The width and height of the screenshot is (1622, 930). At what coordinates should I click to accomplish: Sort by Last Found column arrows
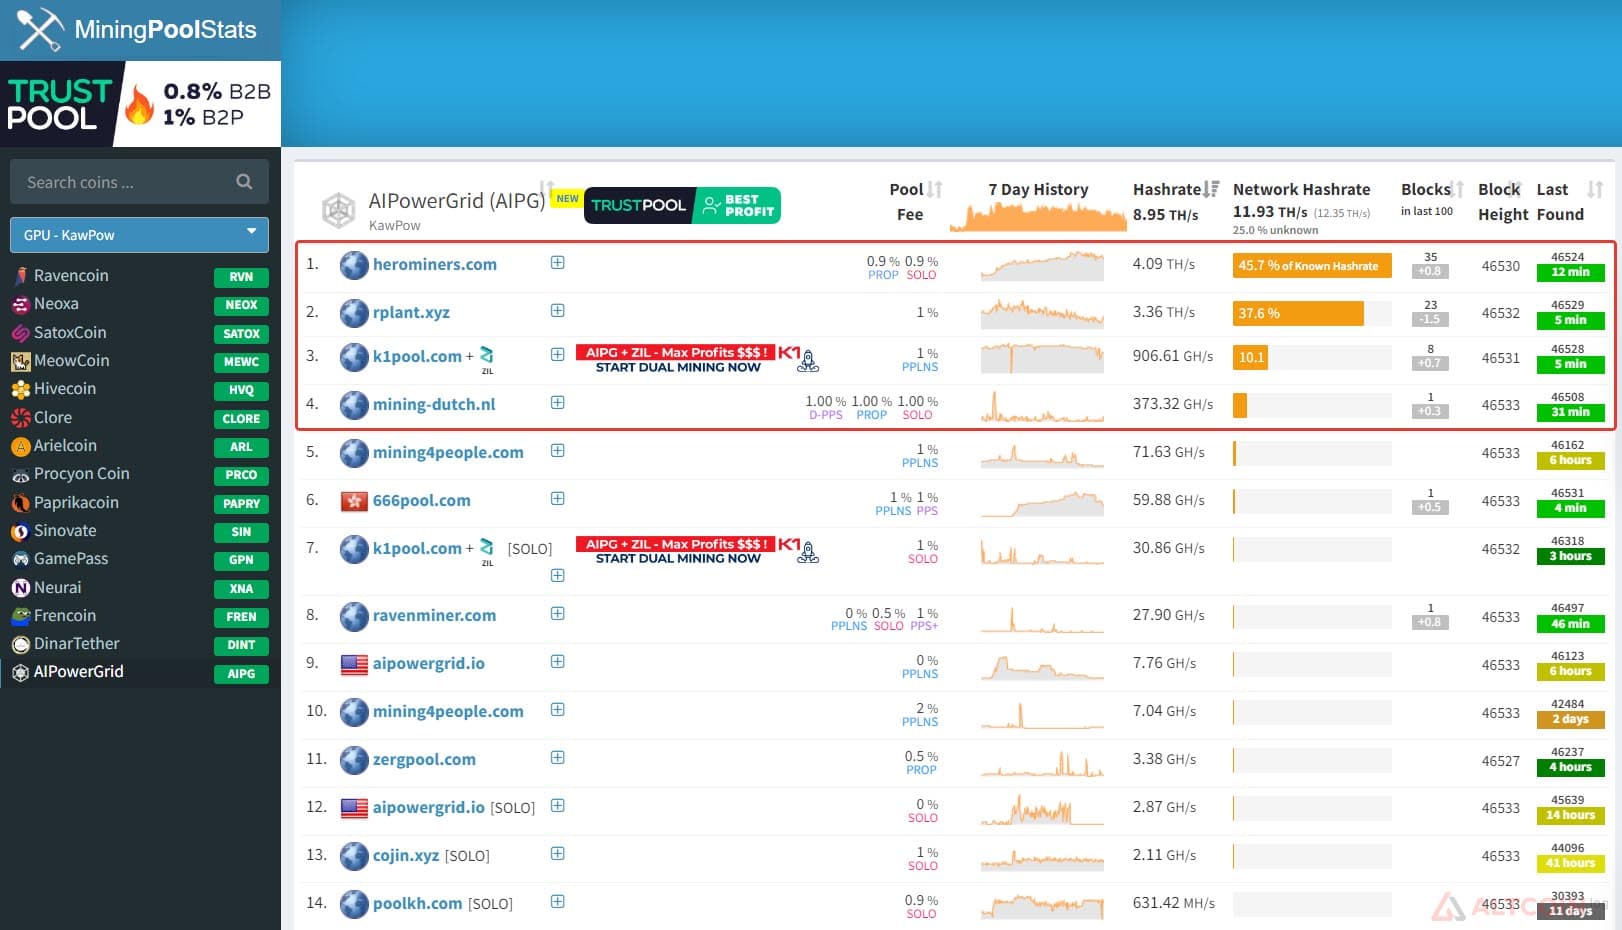tap(1595, 189)
